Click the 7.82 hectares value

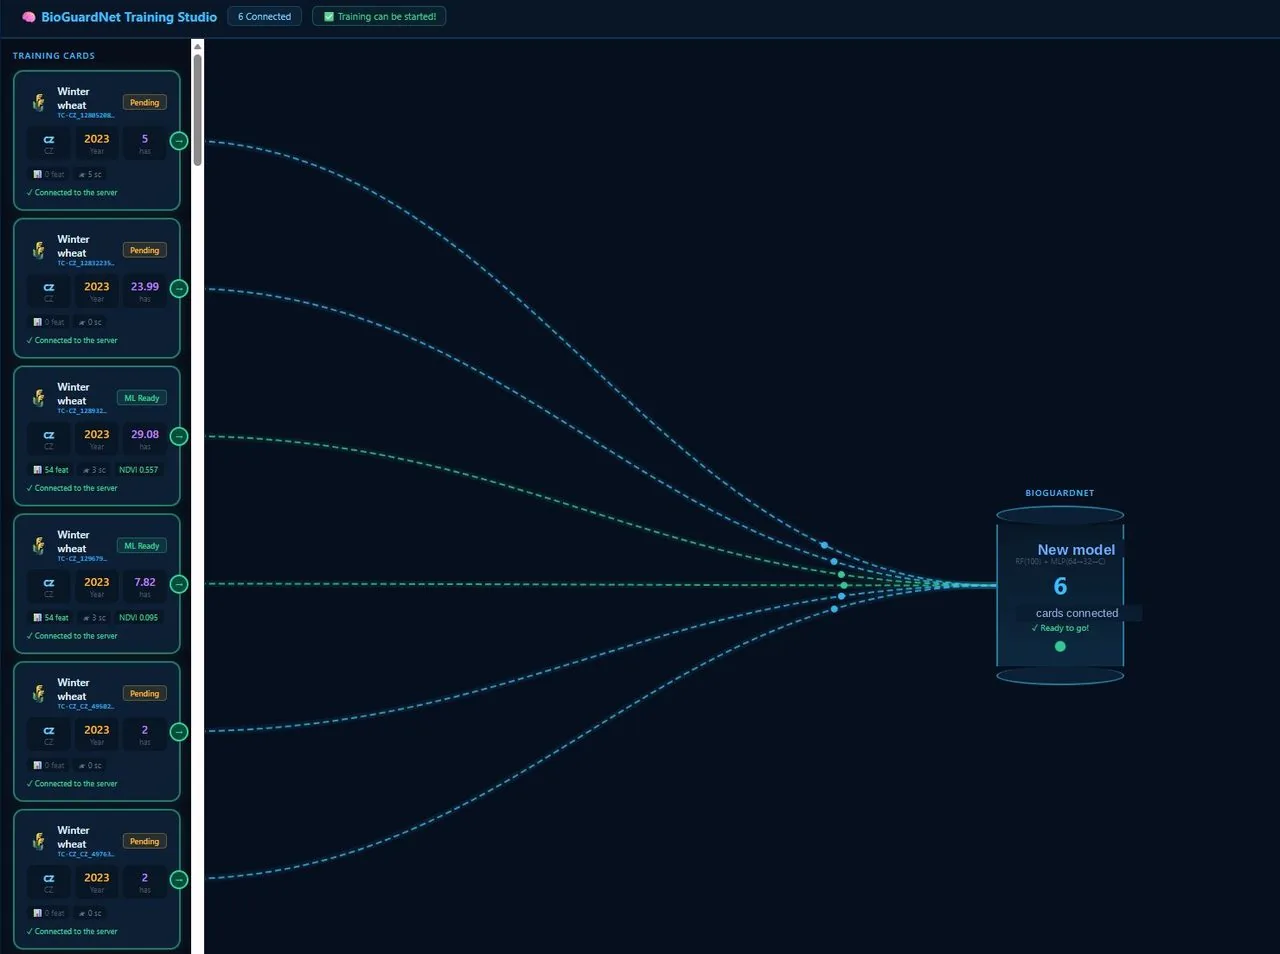145,582
